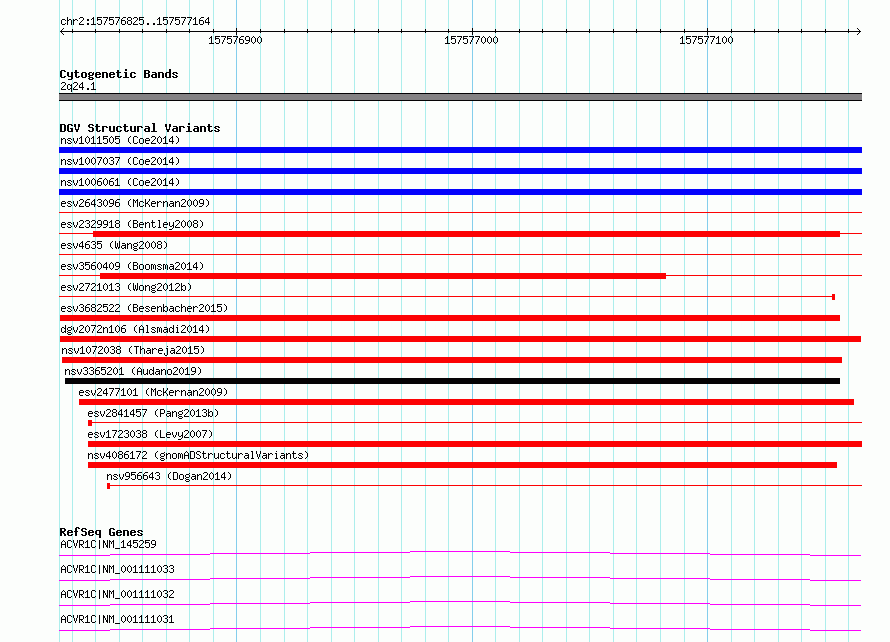890x642 pixels.
Task: Click the blue bar of nsv1011505
Action: 460,150
